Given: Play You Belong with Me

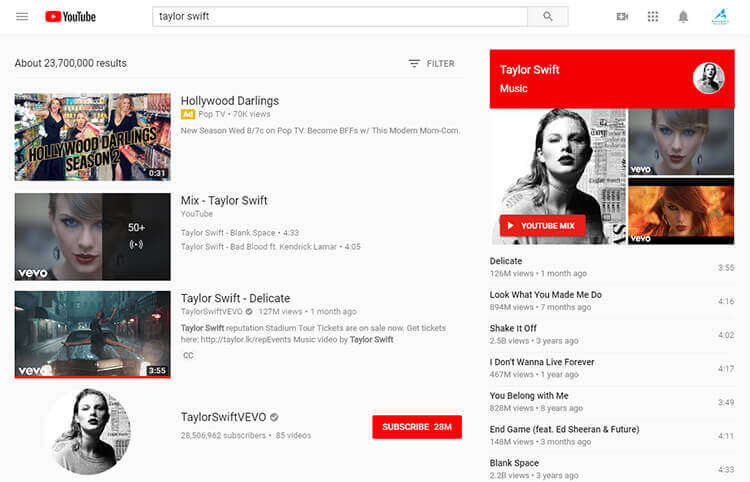Looking at the screenshot, I should [x=612, y=402].
